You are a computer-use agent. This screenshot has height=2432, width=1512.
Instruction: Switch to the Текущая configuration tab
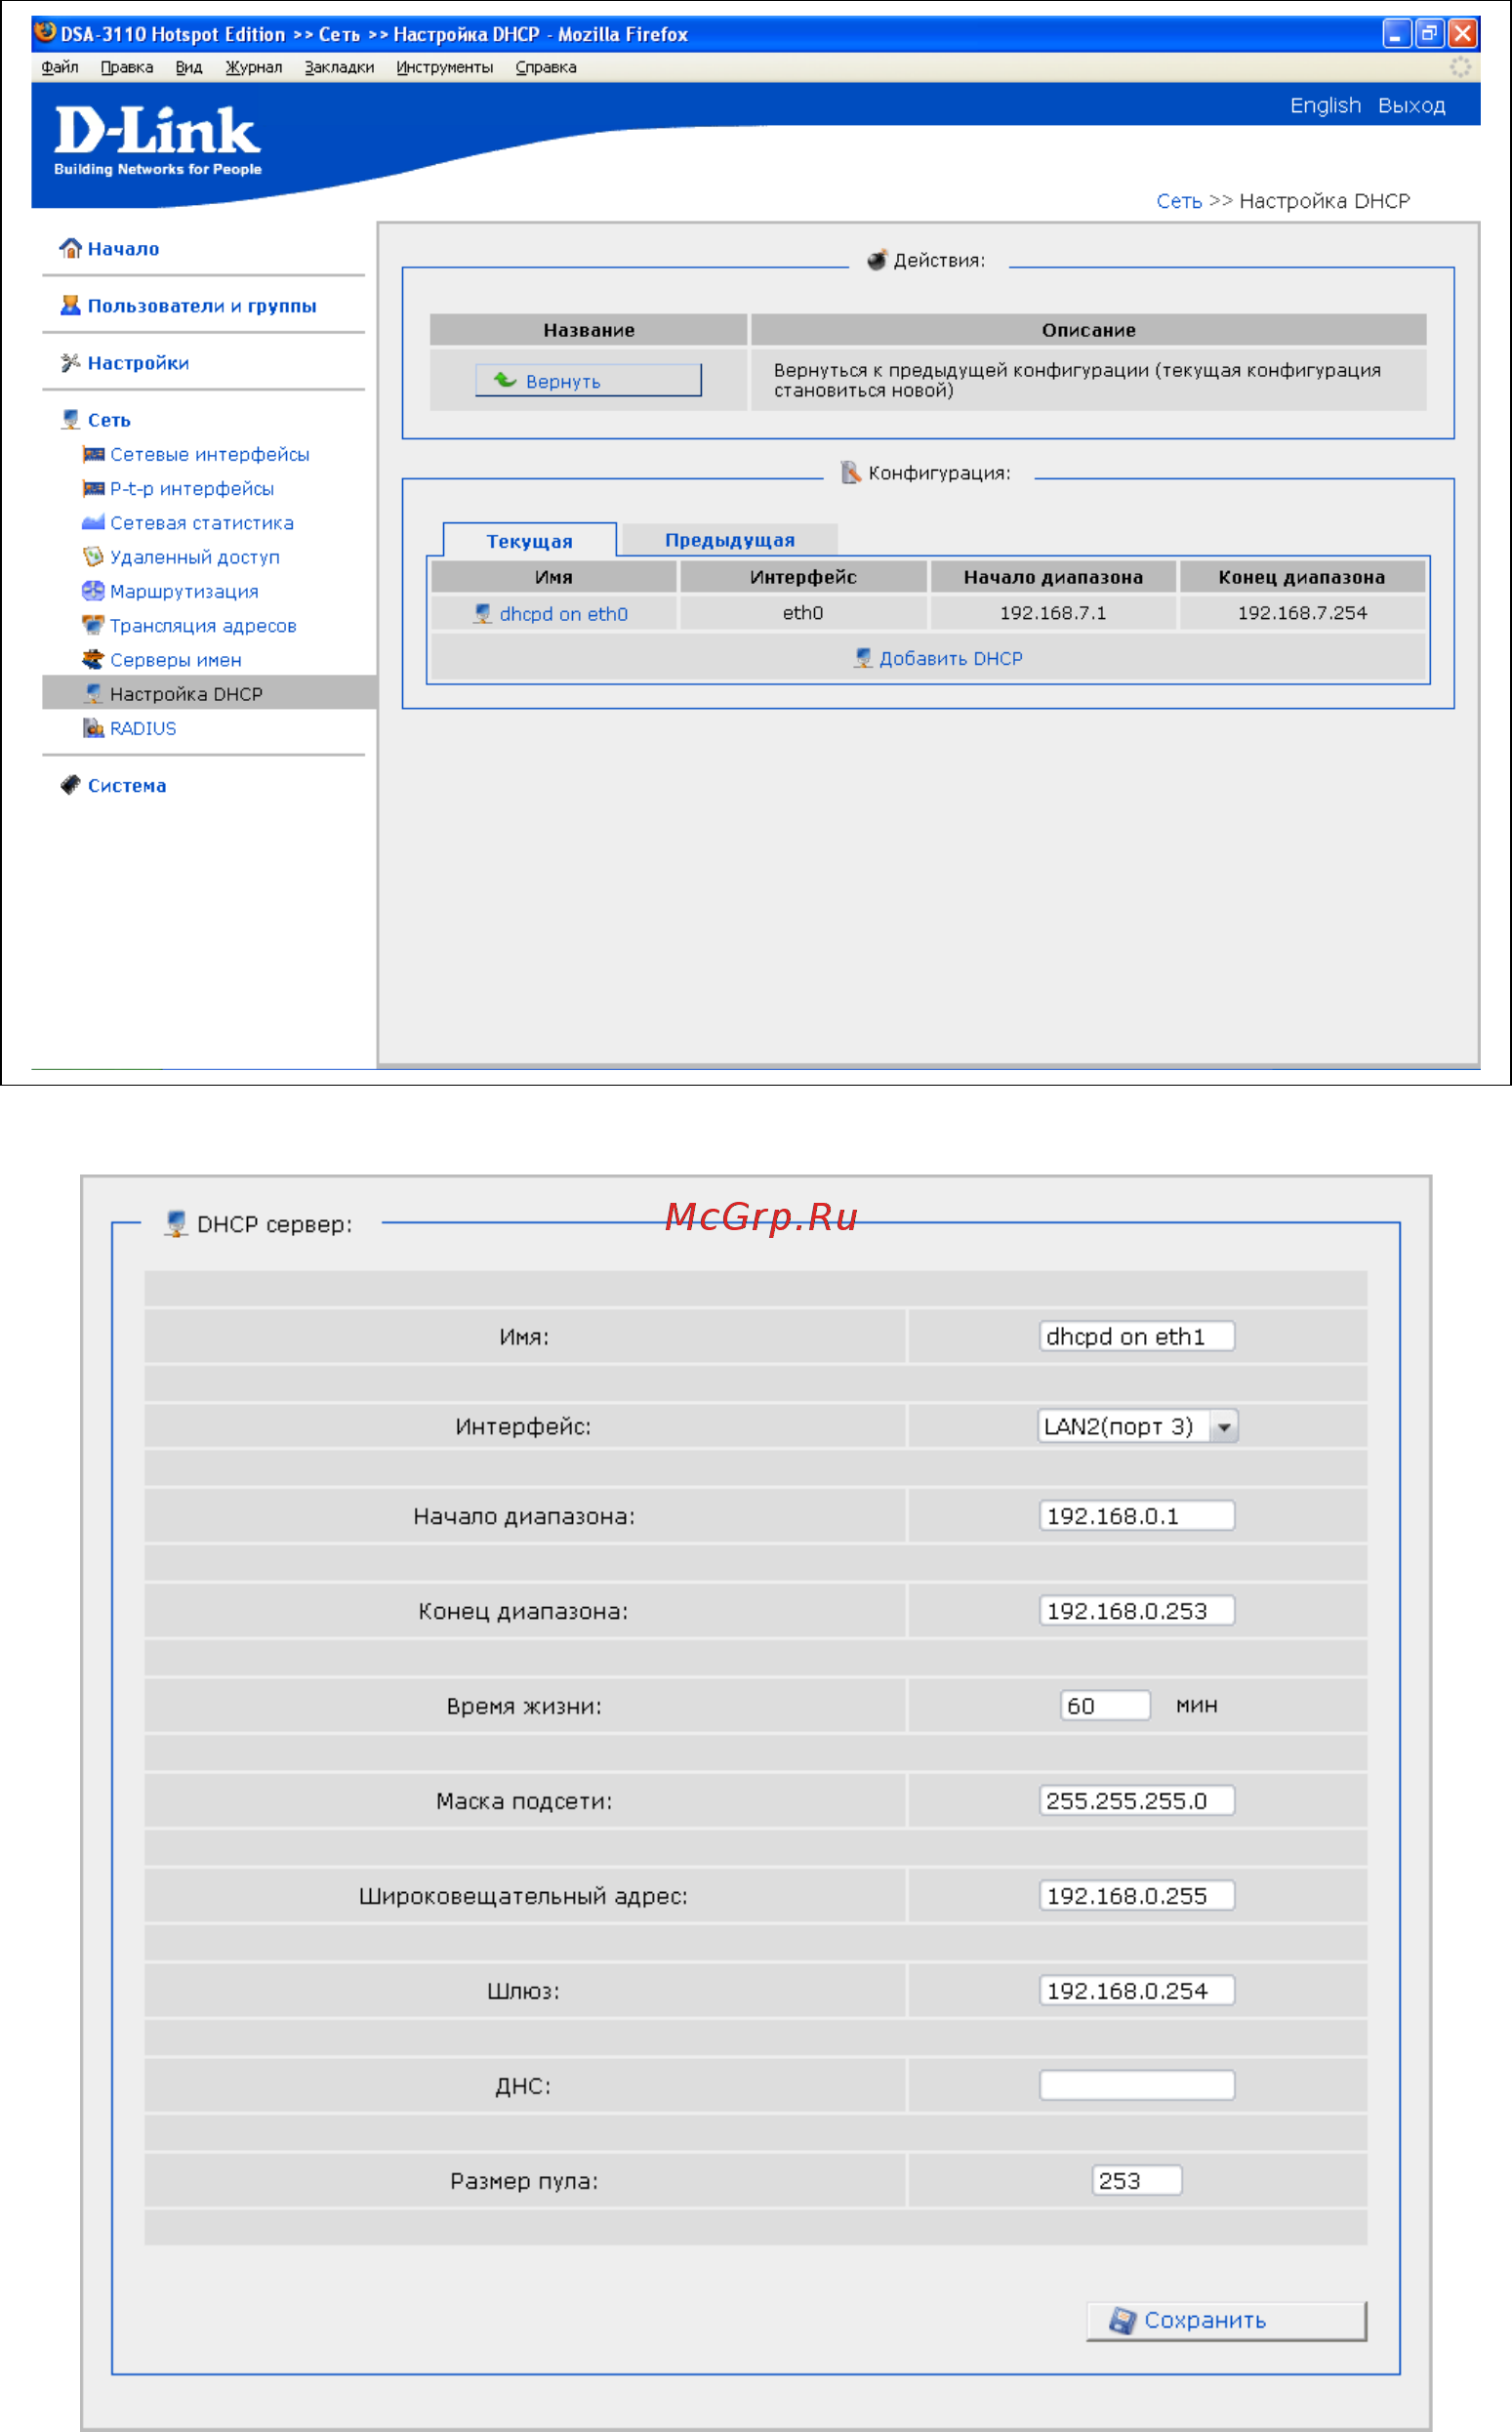(x=529, y=540)
